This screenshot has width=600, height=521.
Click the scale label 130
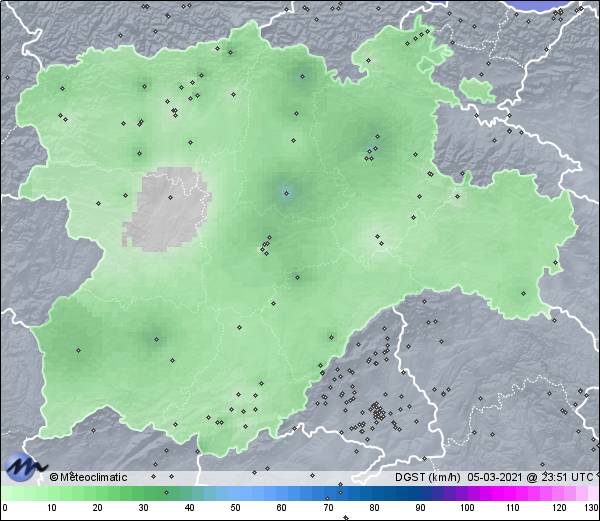(592, 508)
